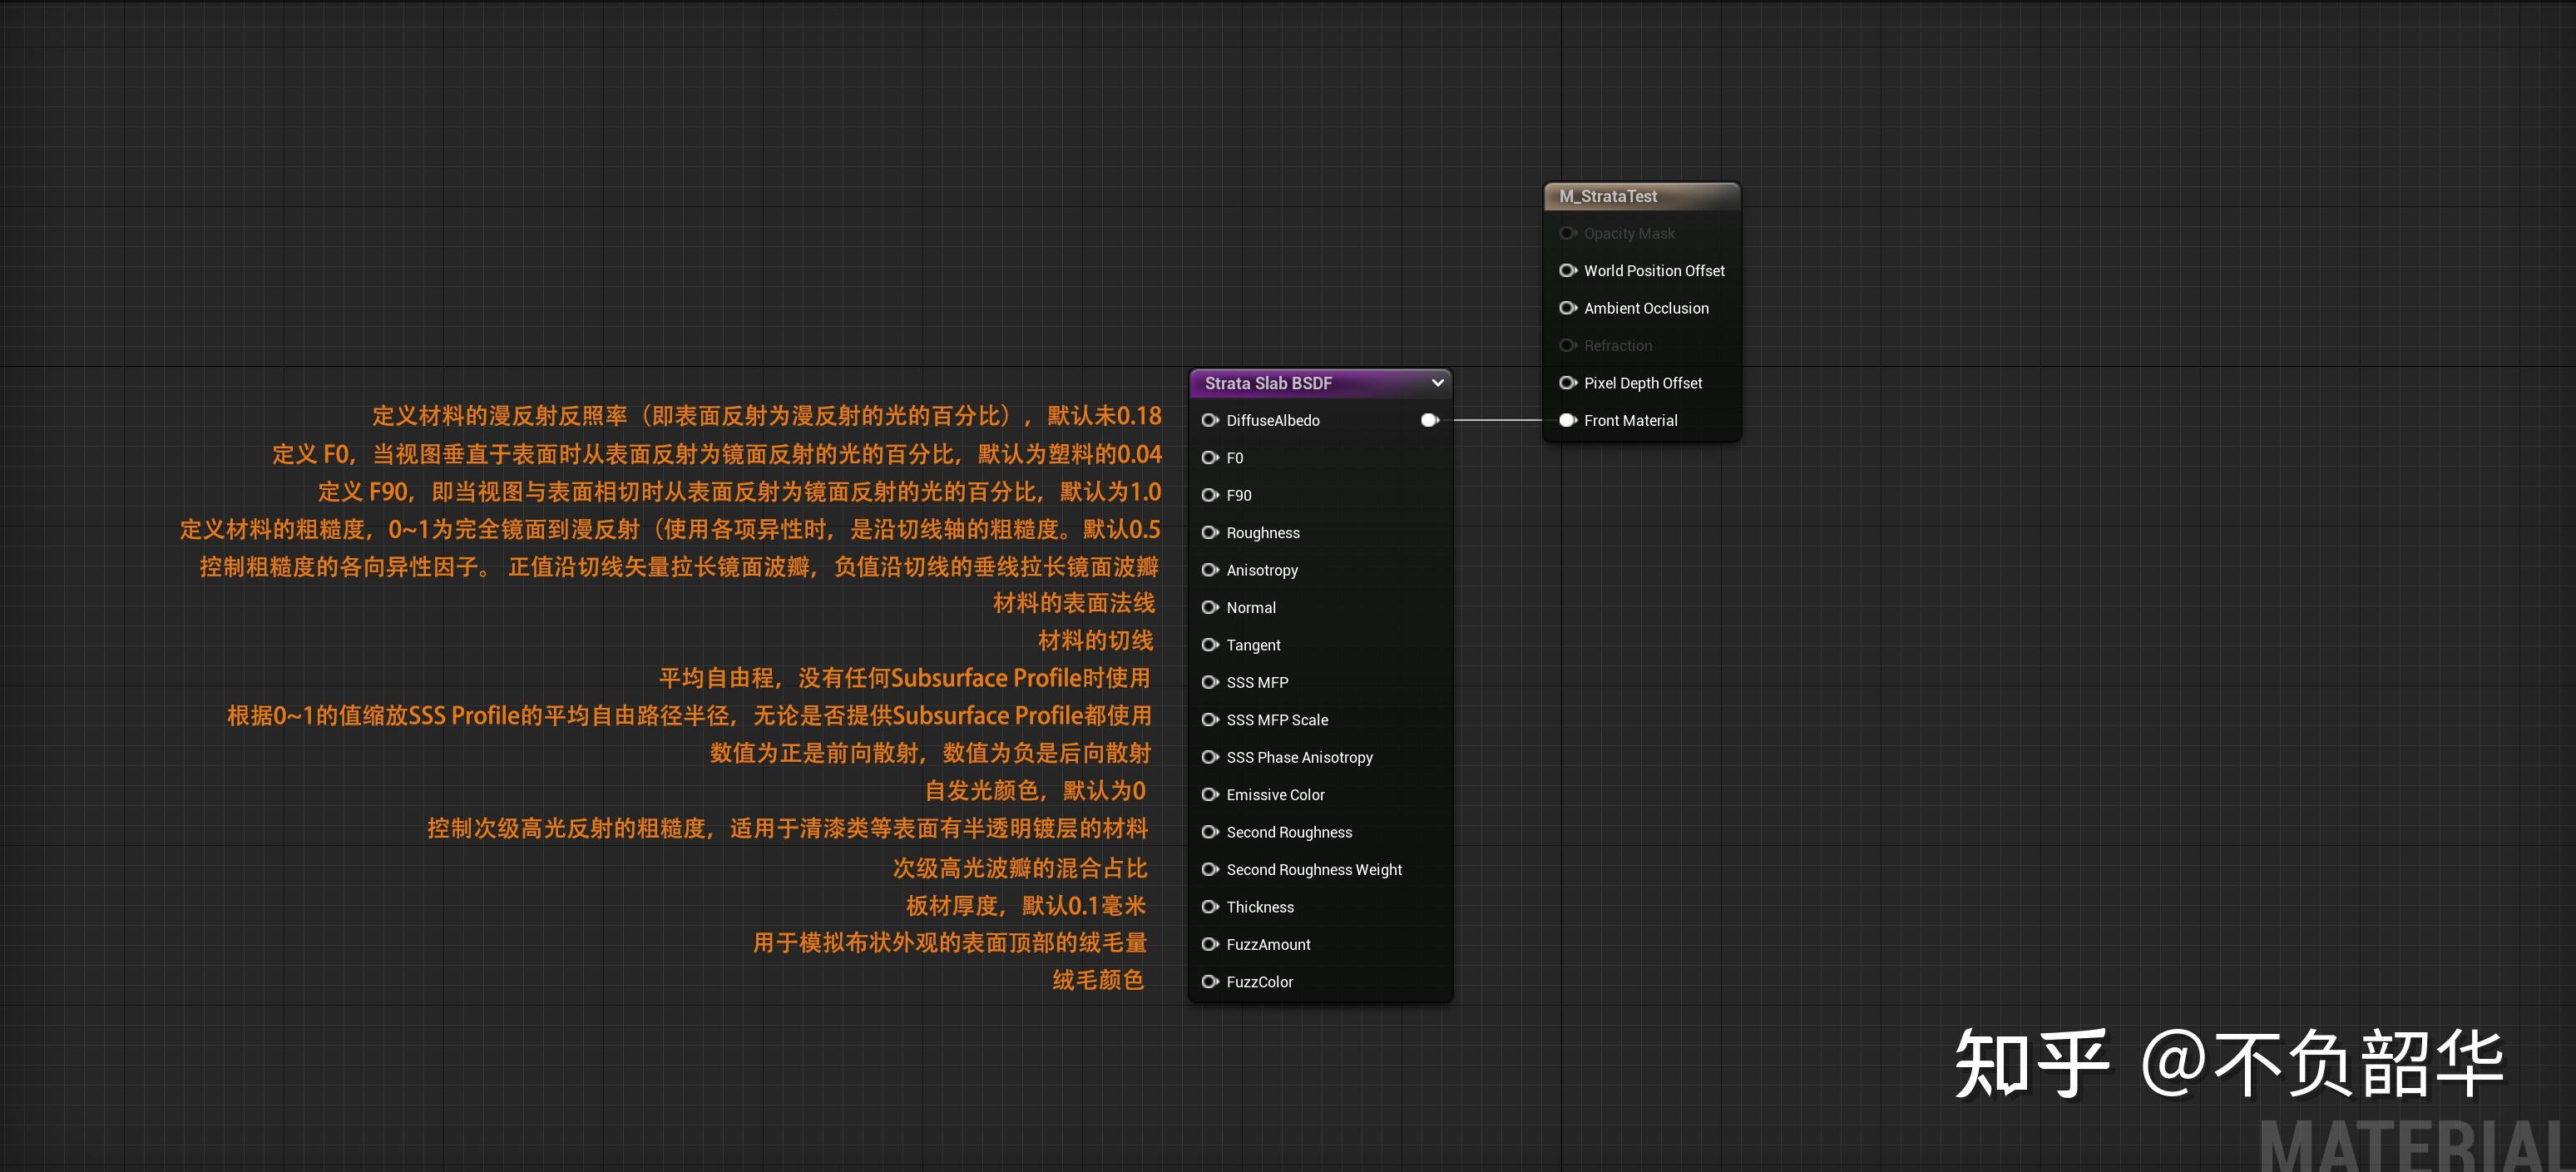Collapse the Strata Slab BSDF node chevron
2576x1172 pixels.
tap(1437, 383)
